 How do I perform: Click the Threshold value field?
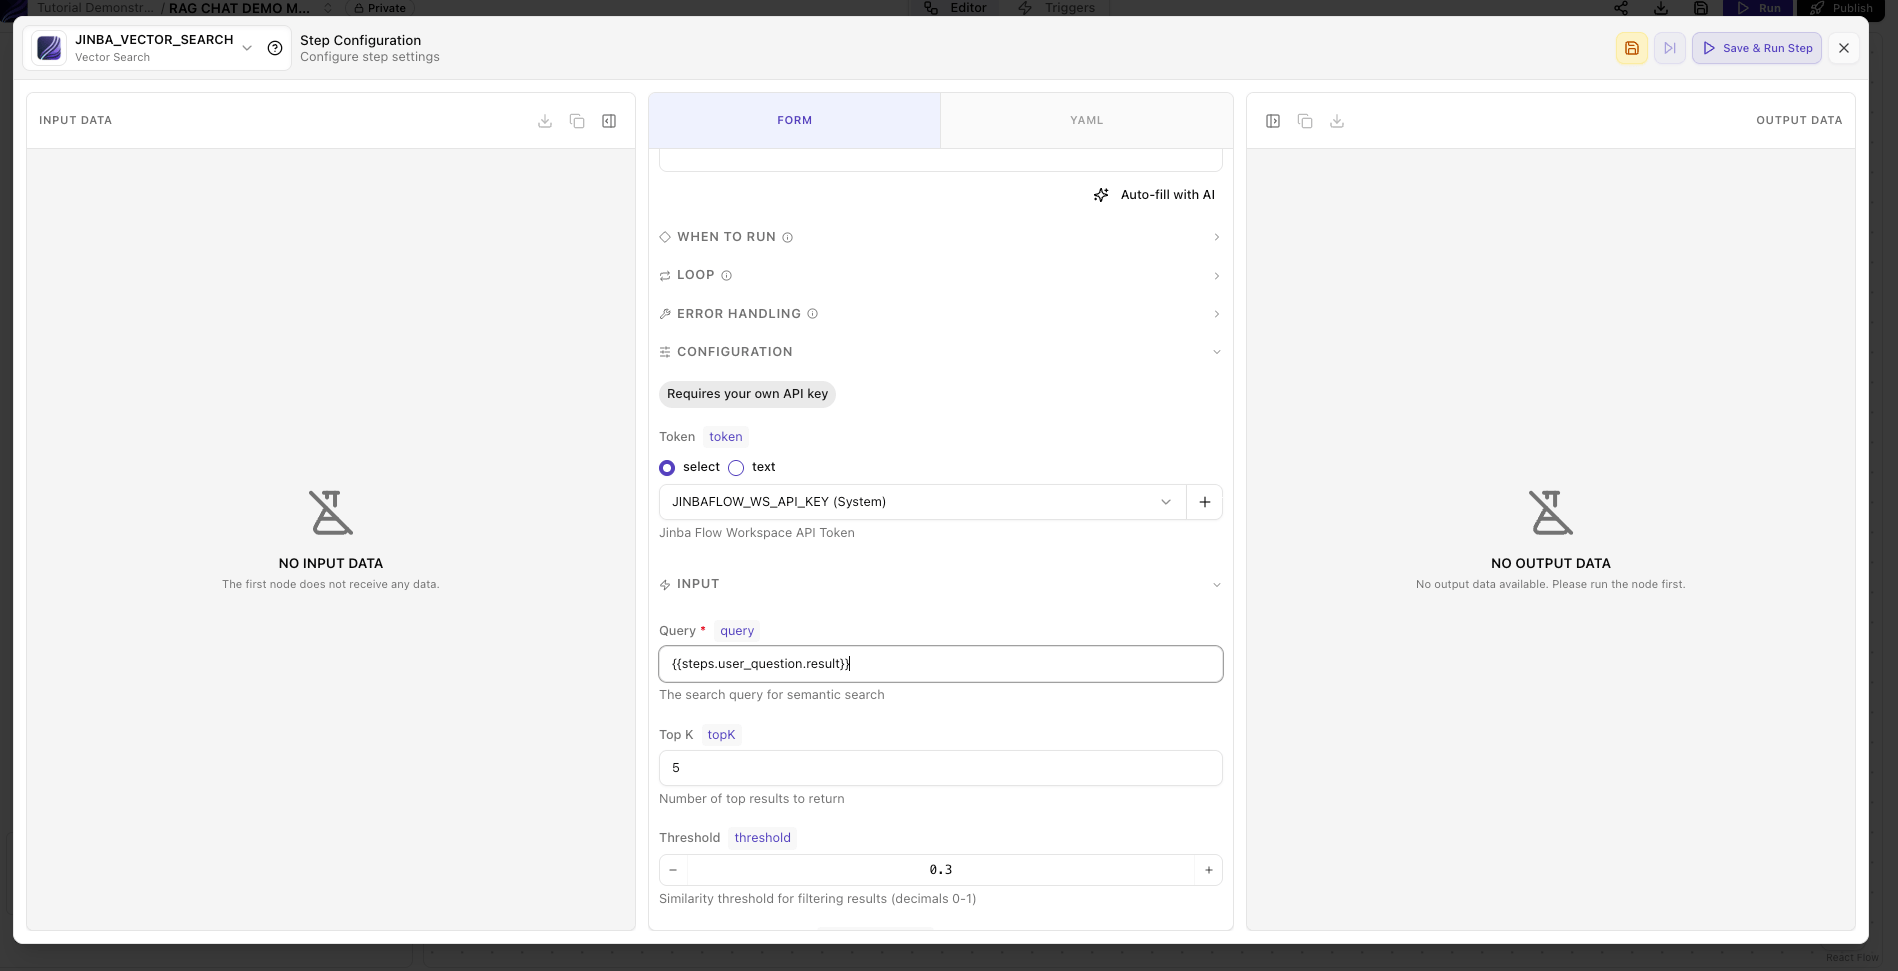940,870
